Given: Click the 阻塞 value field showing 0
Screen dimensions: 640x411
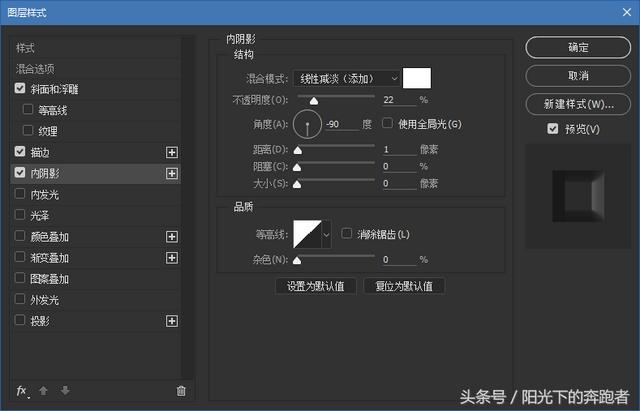Looking at the screenshot, I should (x=399, y=167).
